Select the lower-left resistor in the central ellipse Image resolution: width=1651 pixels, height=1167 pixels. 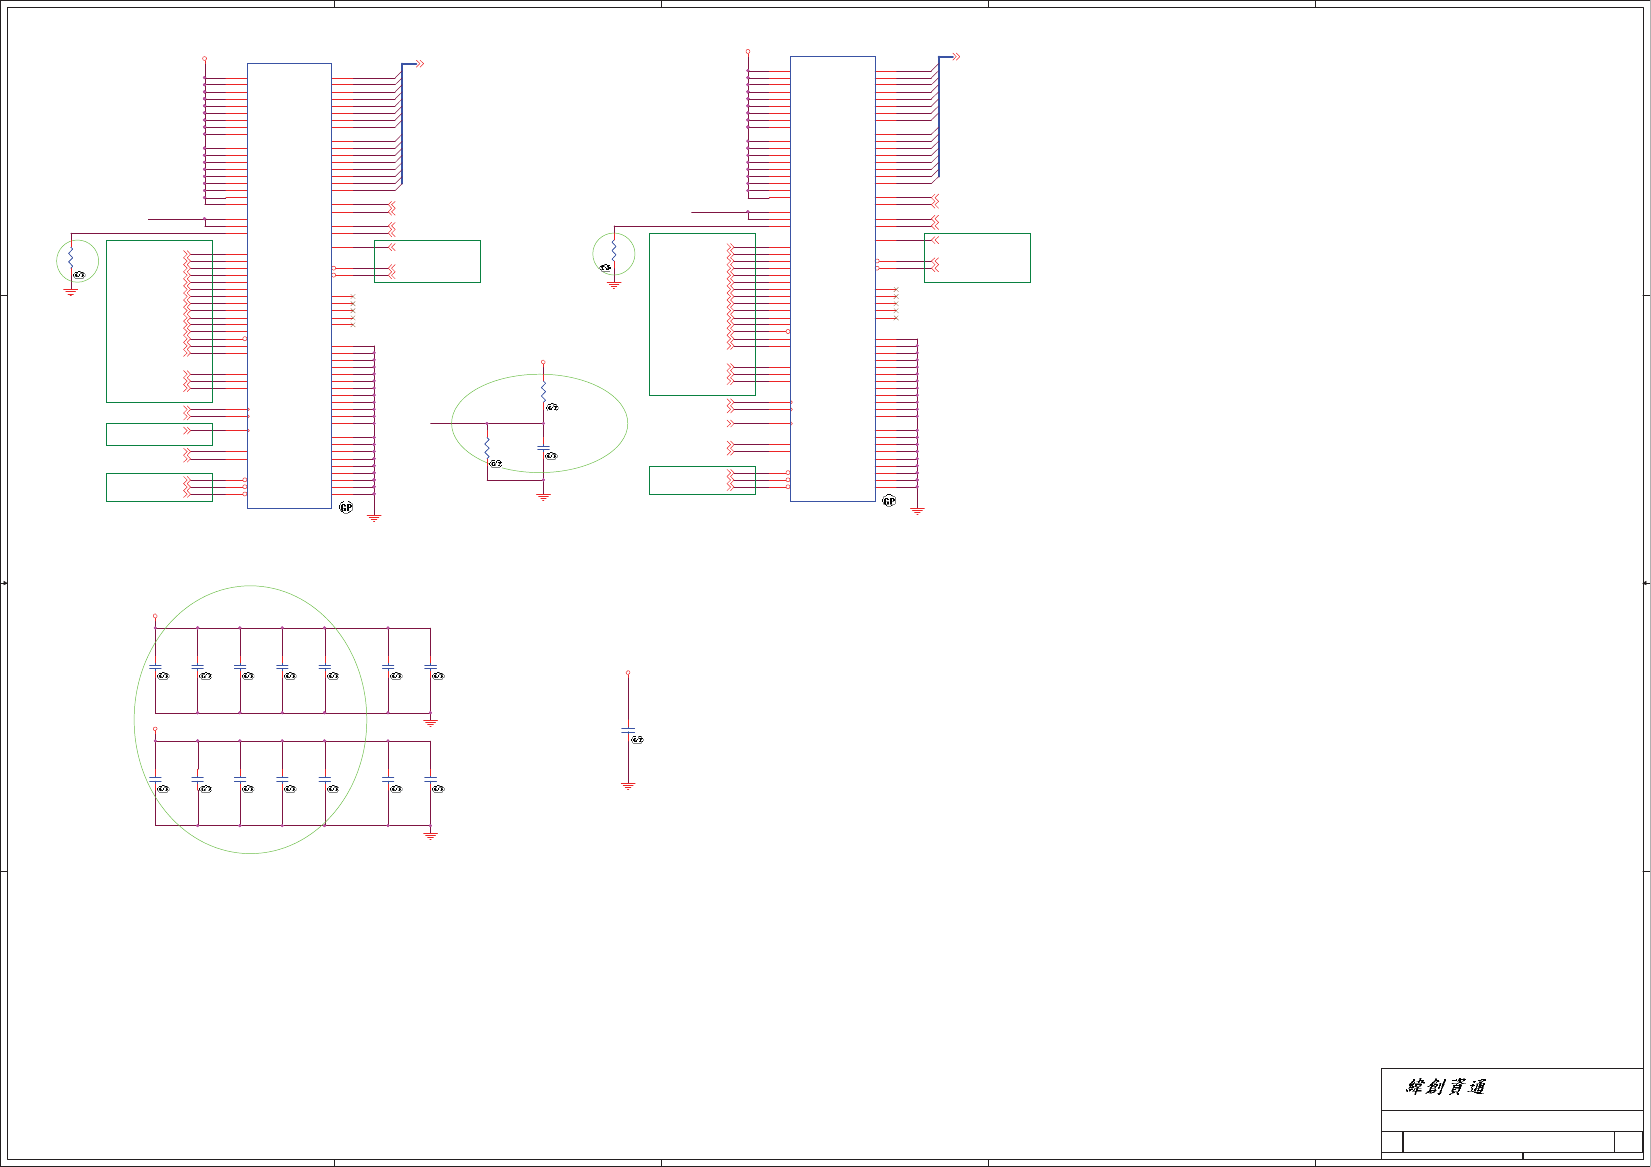[x=487, y=447]
